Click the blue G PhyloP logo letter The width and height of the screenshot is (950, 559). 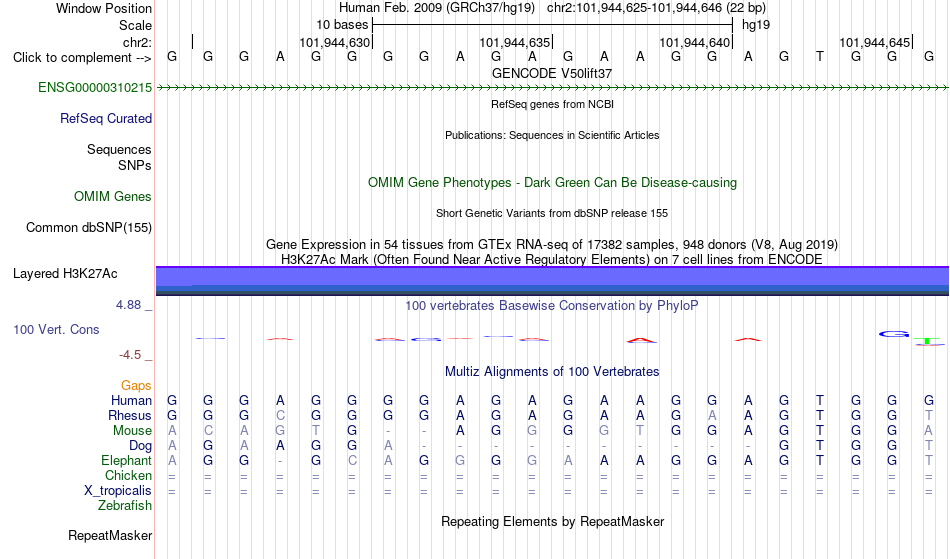click(x=894, y=334)
